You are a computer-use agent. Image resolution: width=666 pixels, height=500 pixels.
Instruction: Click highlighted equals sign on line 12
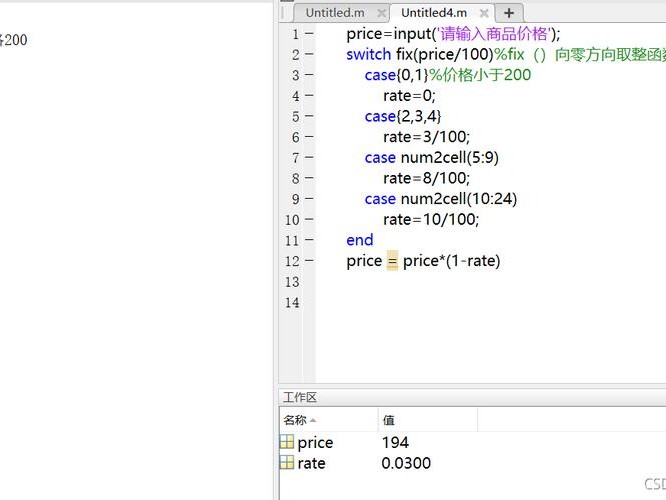(x=392, y=261)
